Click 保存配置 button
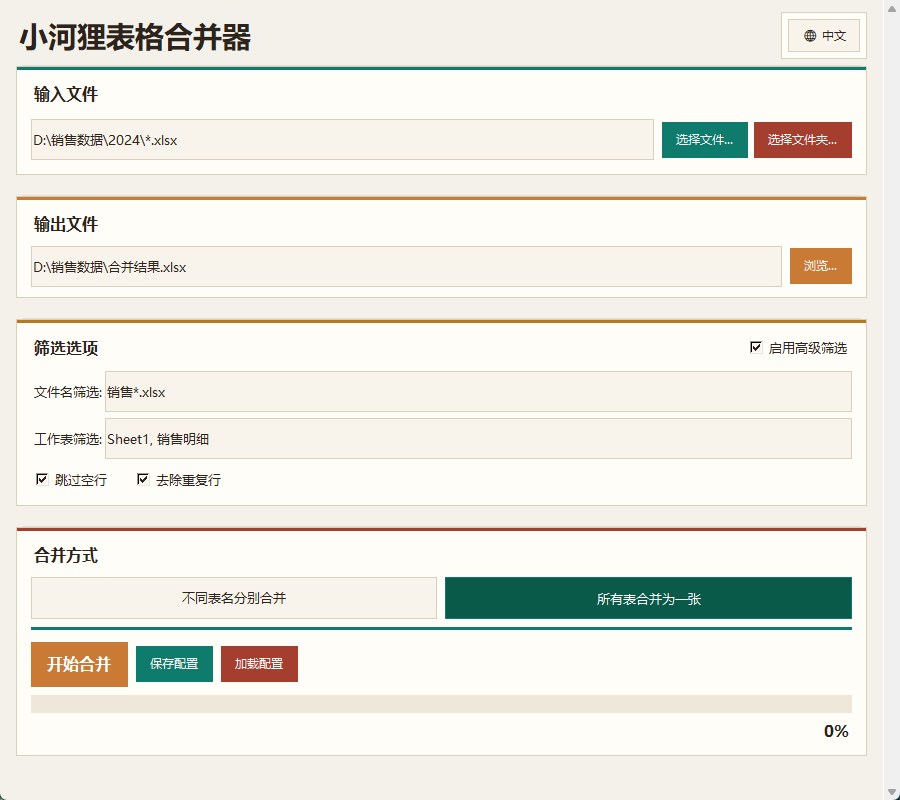900x800 pixels. 174,664
